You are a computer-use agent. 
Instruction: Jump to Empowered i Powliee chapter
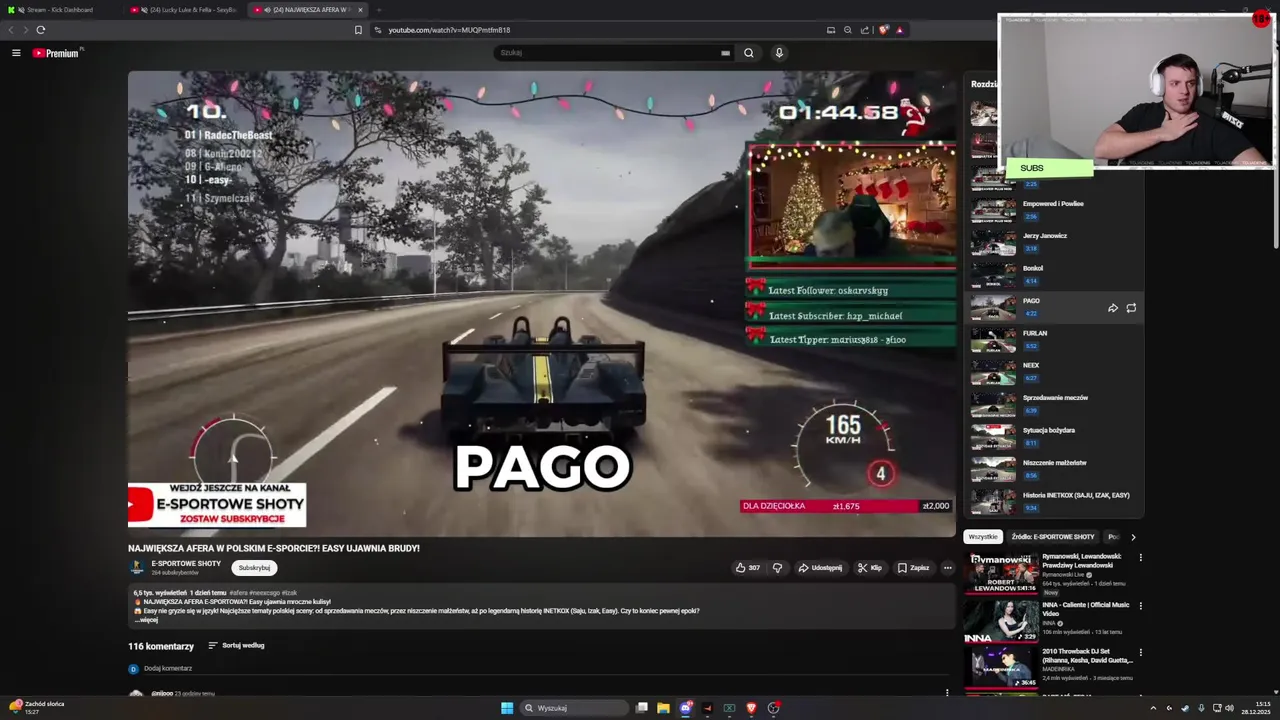[1053, 209]
